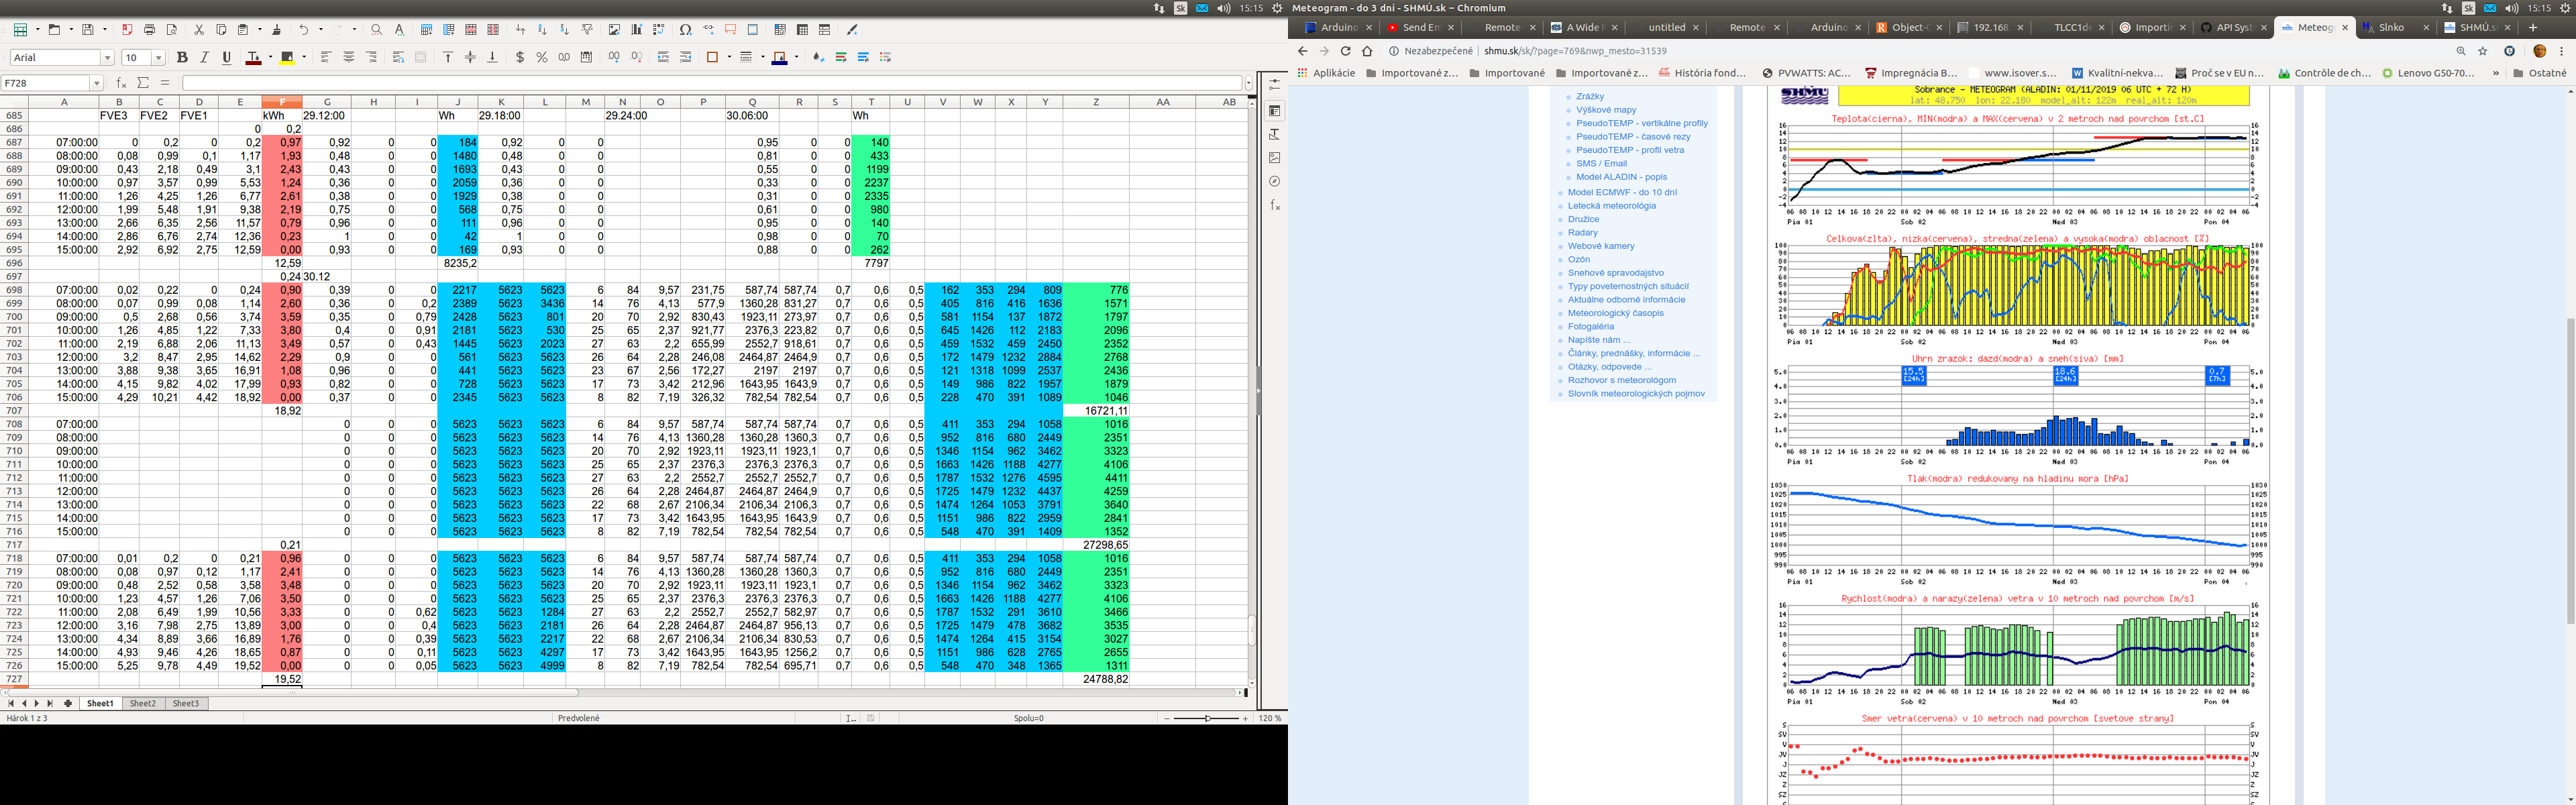This screenshot has width=2576, height=805.
Task: Format selection as currency with dollar icon
Action: tap(520, 57)
